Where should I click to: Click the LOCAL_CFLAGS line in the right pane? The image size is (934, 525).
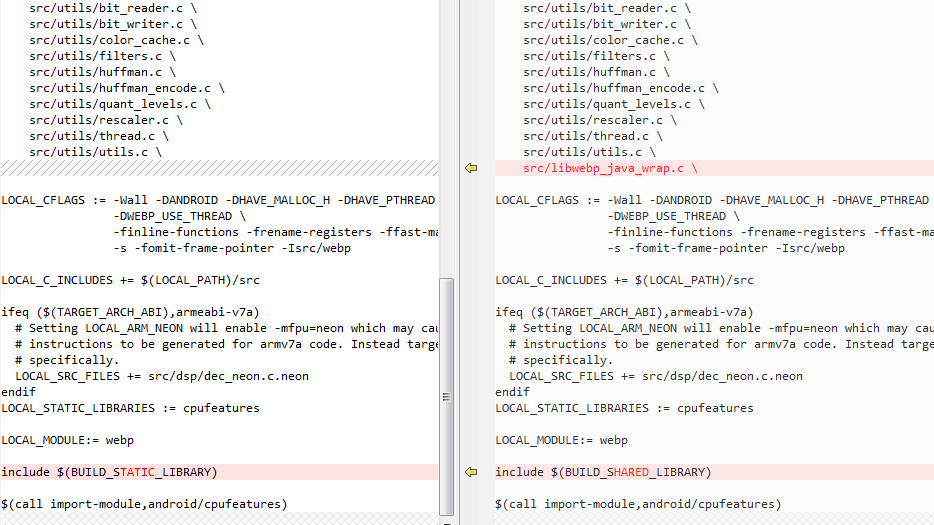coord(714,200)
